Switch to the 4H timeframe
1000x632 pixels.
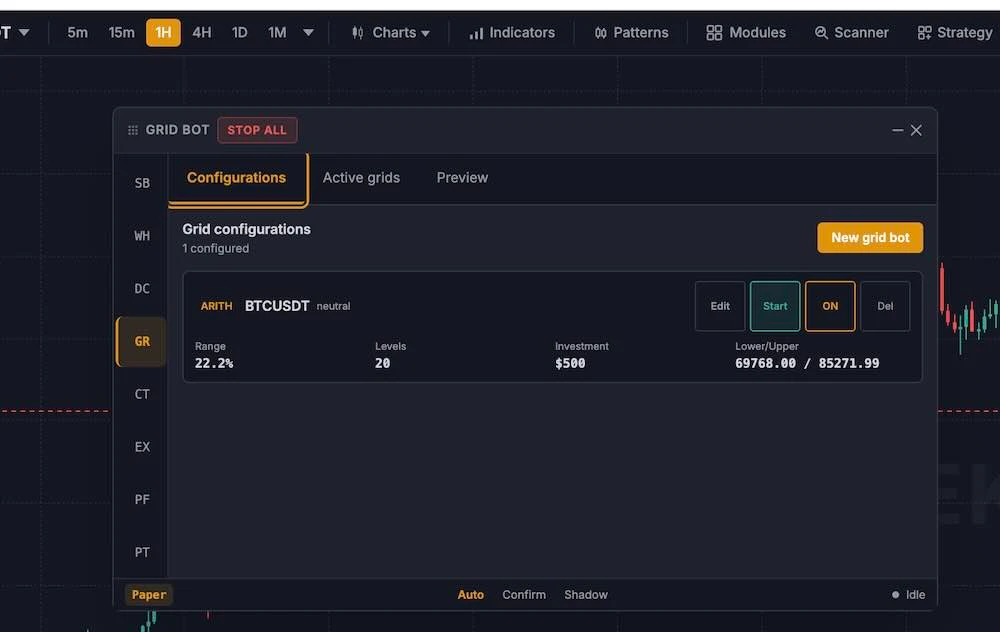tap(202, 33)
